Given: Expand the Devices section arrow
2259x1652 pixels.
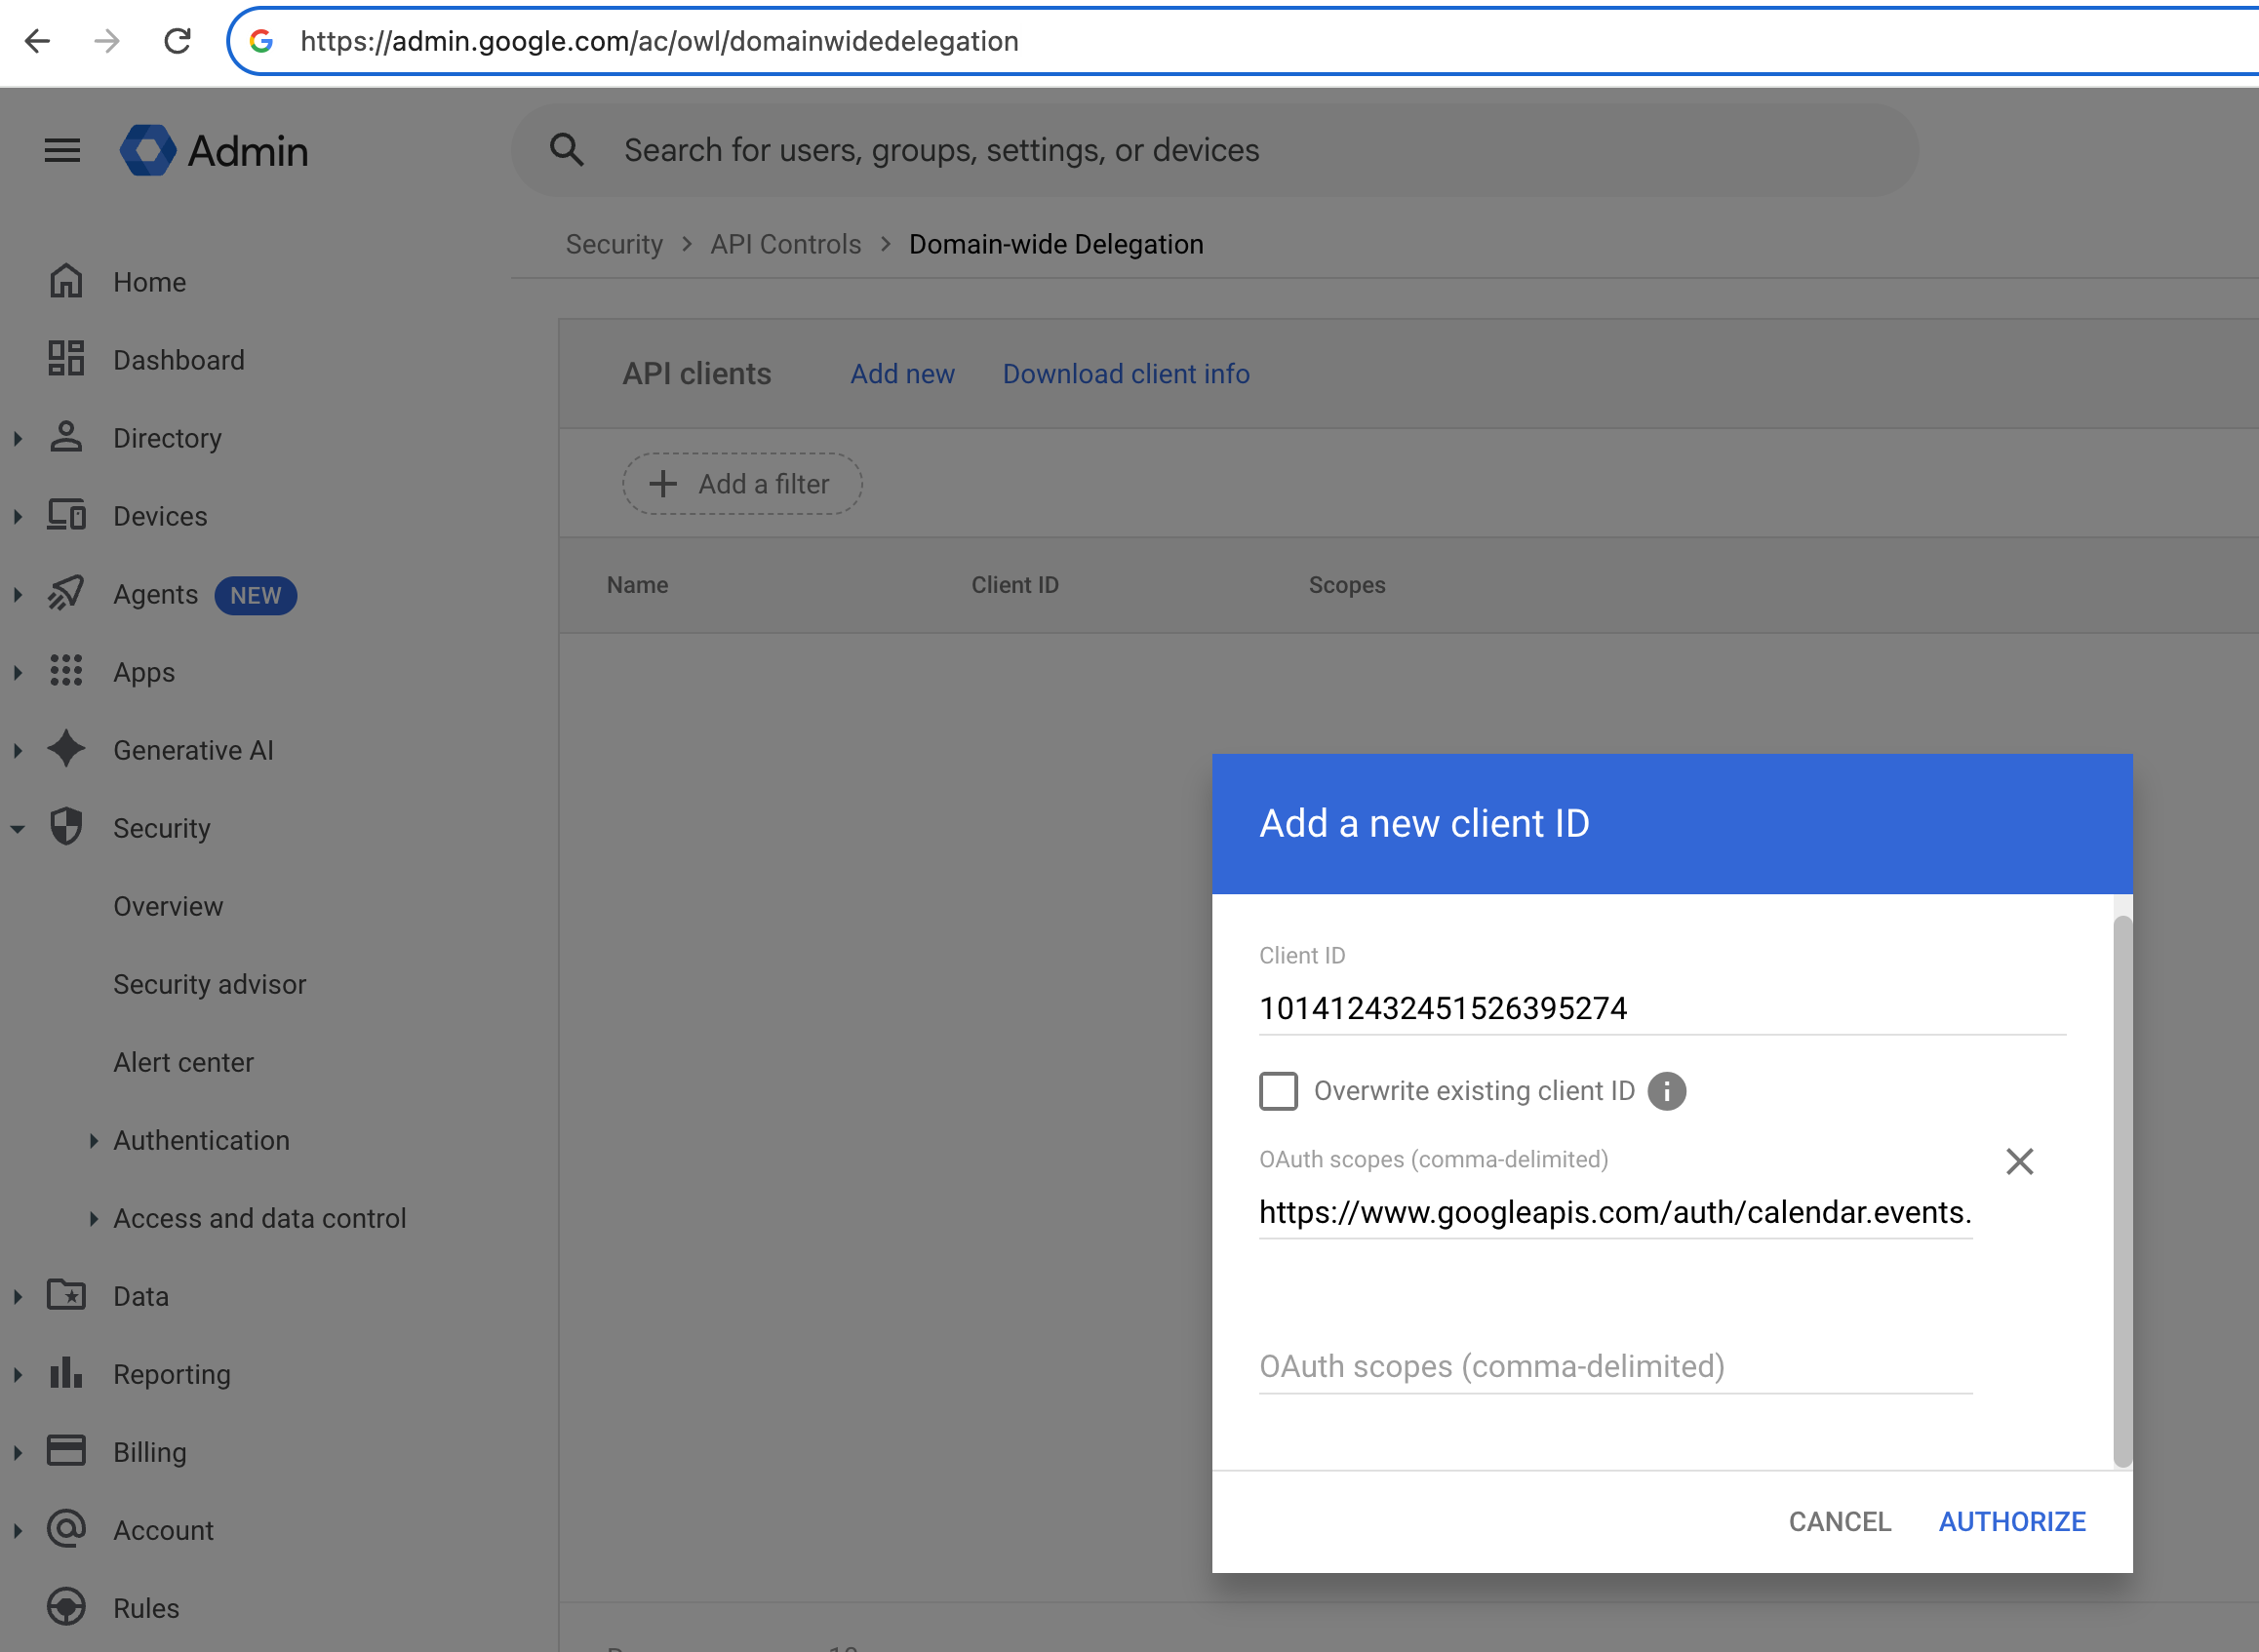Looking at the screenshot, I should 18,516.
